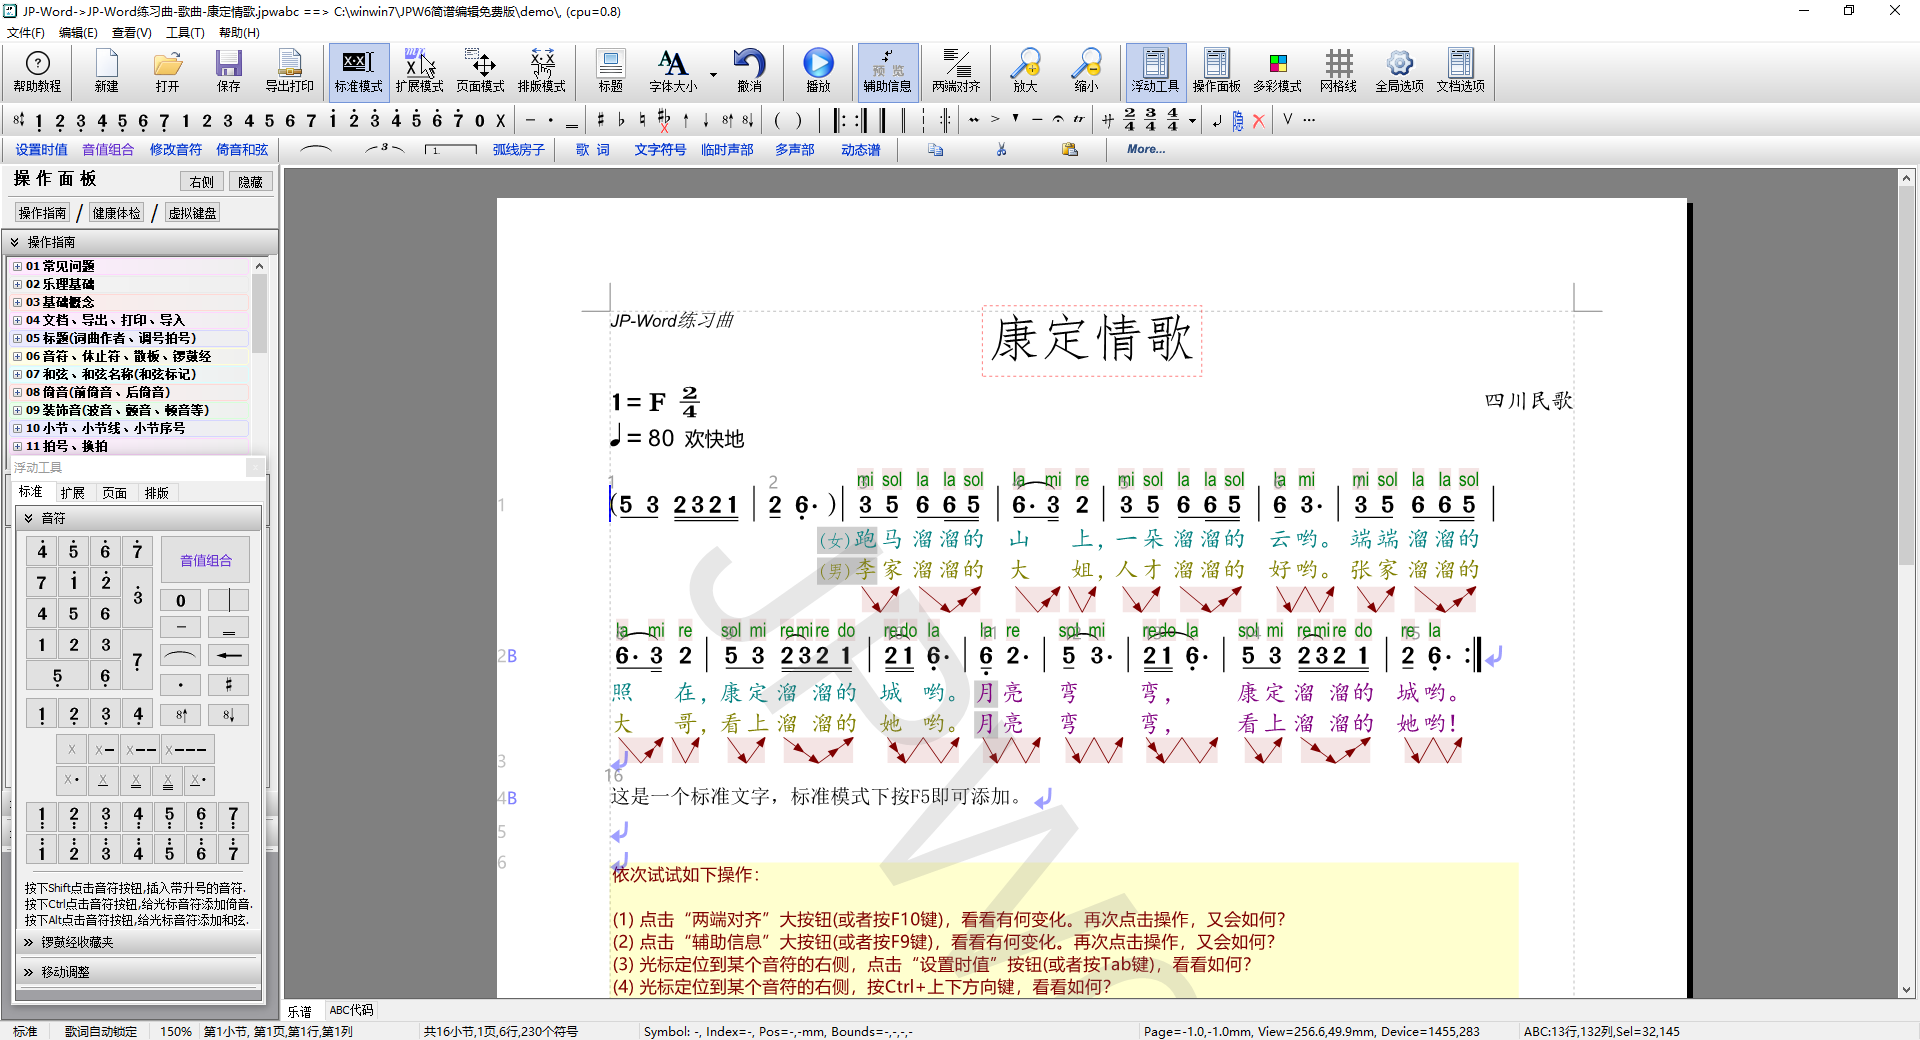
Task: Toggle the Floating Tools (浮动工具) panel
Action: [x=1155, y=70]
